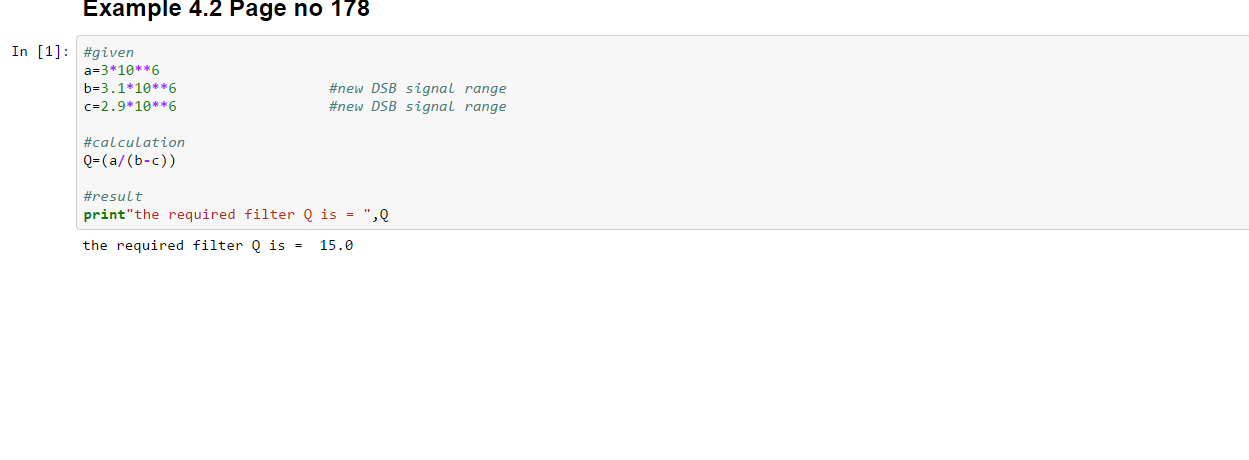Image resolution: width=1249 pixels, height=460 pixels.
Task: Click the empty line above "#calculation"
Action: 300,124
